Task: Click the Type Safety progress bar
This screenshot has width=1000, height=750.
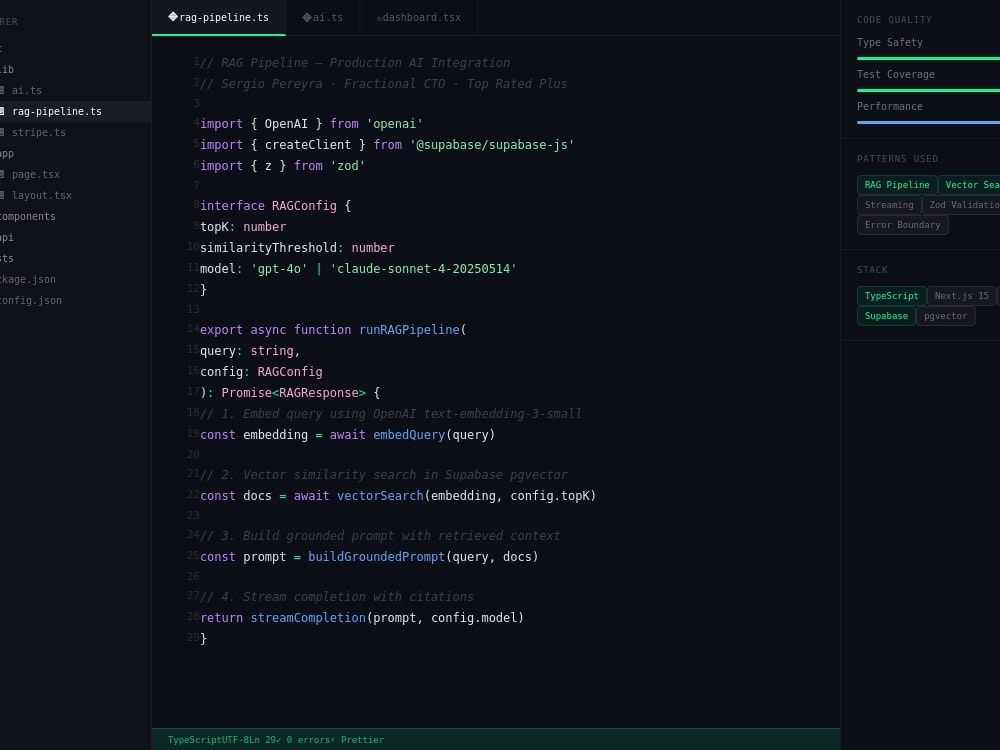Action: click(x=929, y=58)
